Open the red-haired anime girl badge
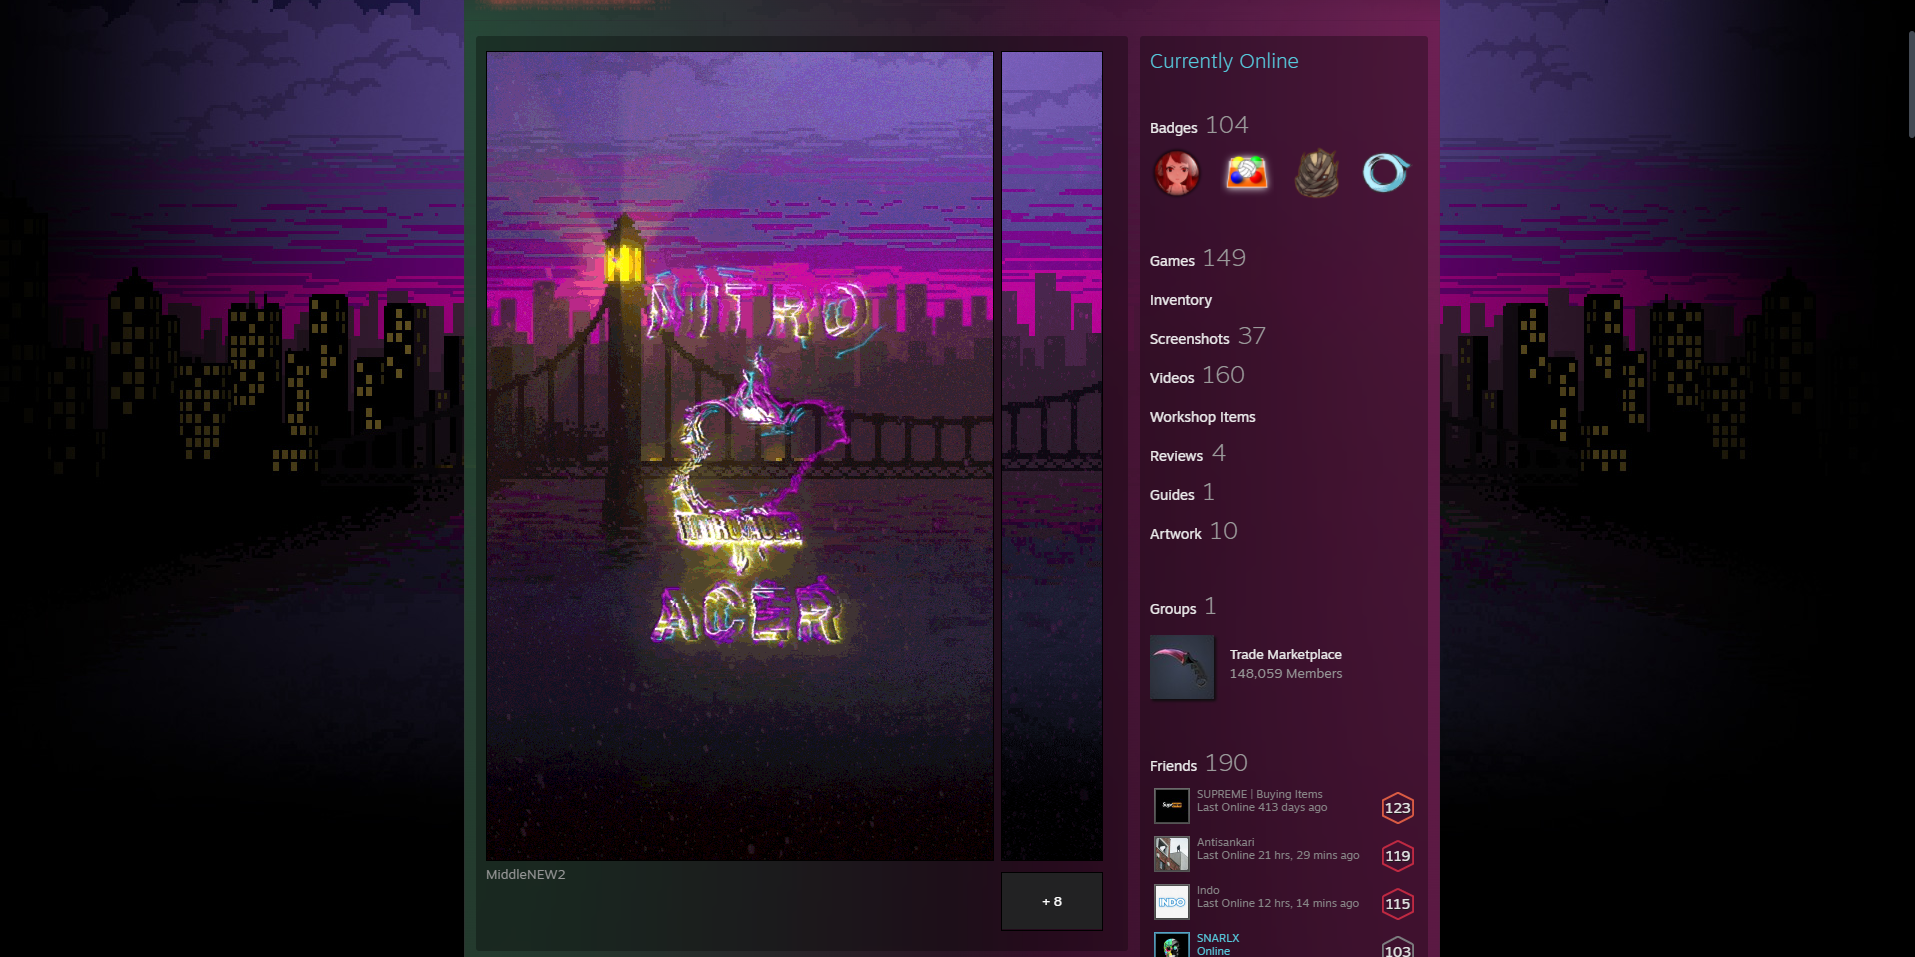Image resolution: width=1915 pixels, height=957 pixels. click(x=1177, y=173)
